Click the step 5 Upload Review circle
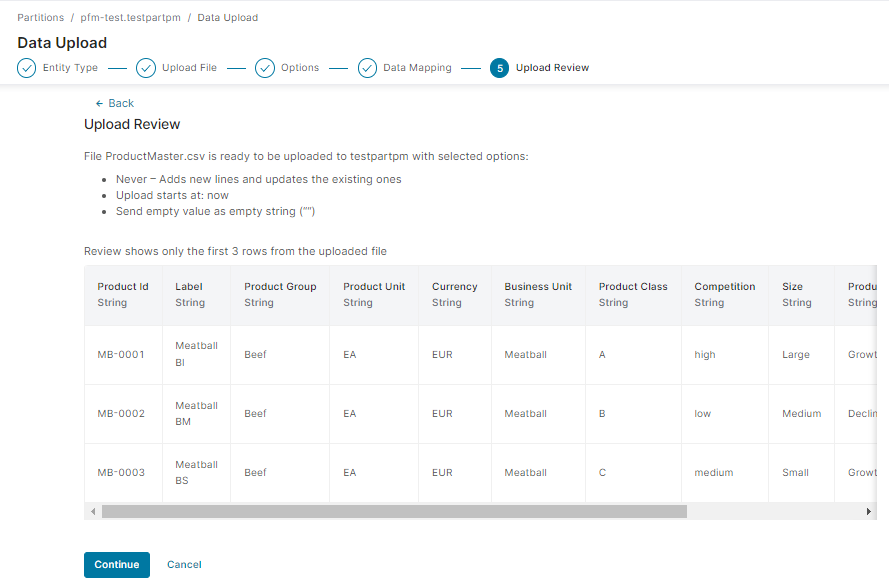Viewport: 889px width, 587px height. pyautogui.click(x=499, y=68)
